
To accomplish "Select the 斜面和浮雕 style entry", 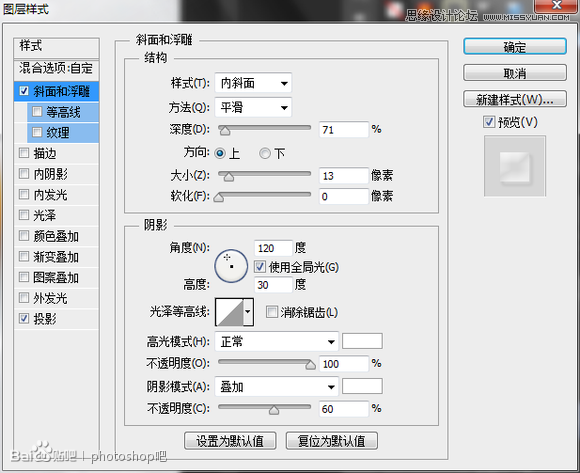I will pyautogui.click(x=57, y=91).
